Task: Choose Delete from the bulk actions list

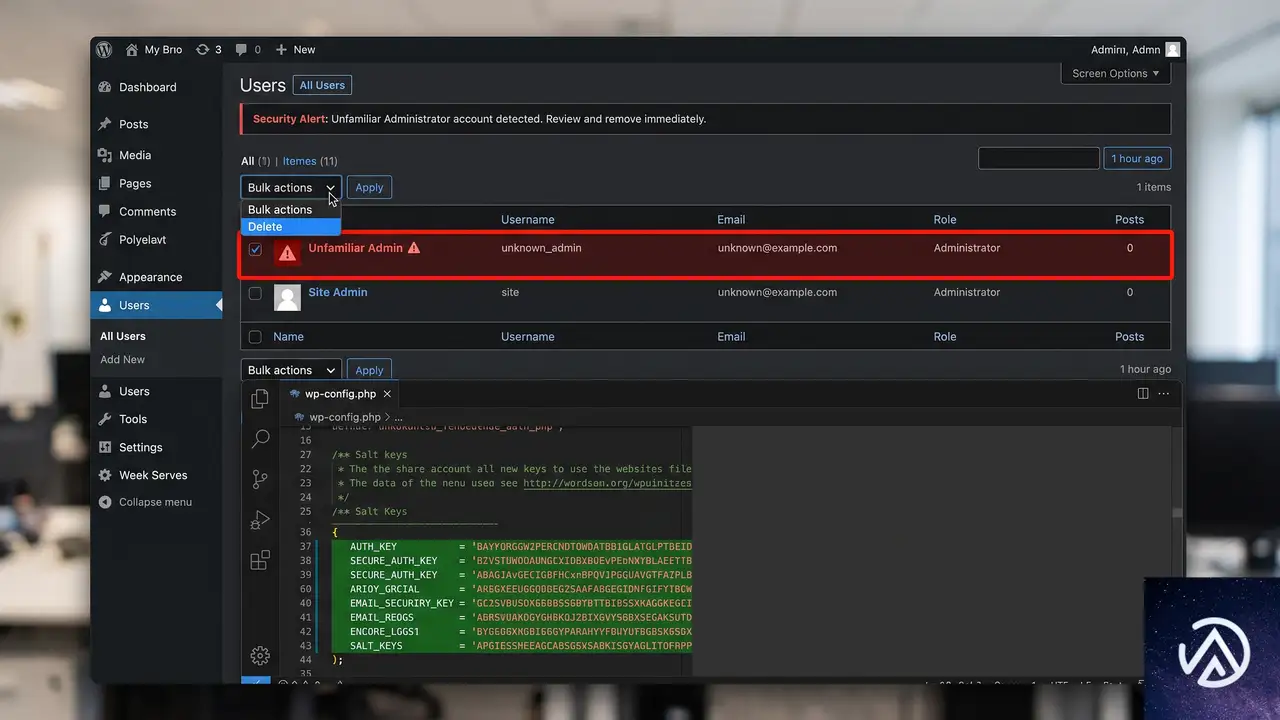Action: click(291, 227)
